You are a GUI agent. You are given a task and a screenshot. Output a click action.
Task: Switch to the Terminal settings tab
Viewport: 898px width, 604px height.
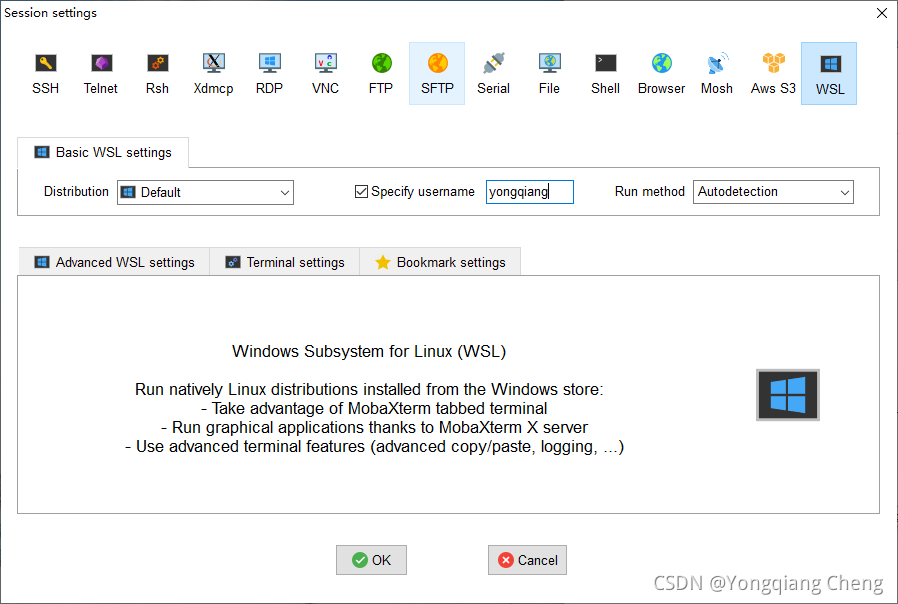(284, 261)
